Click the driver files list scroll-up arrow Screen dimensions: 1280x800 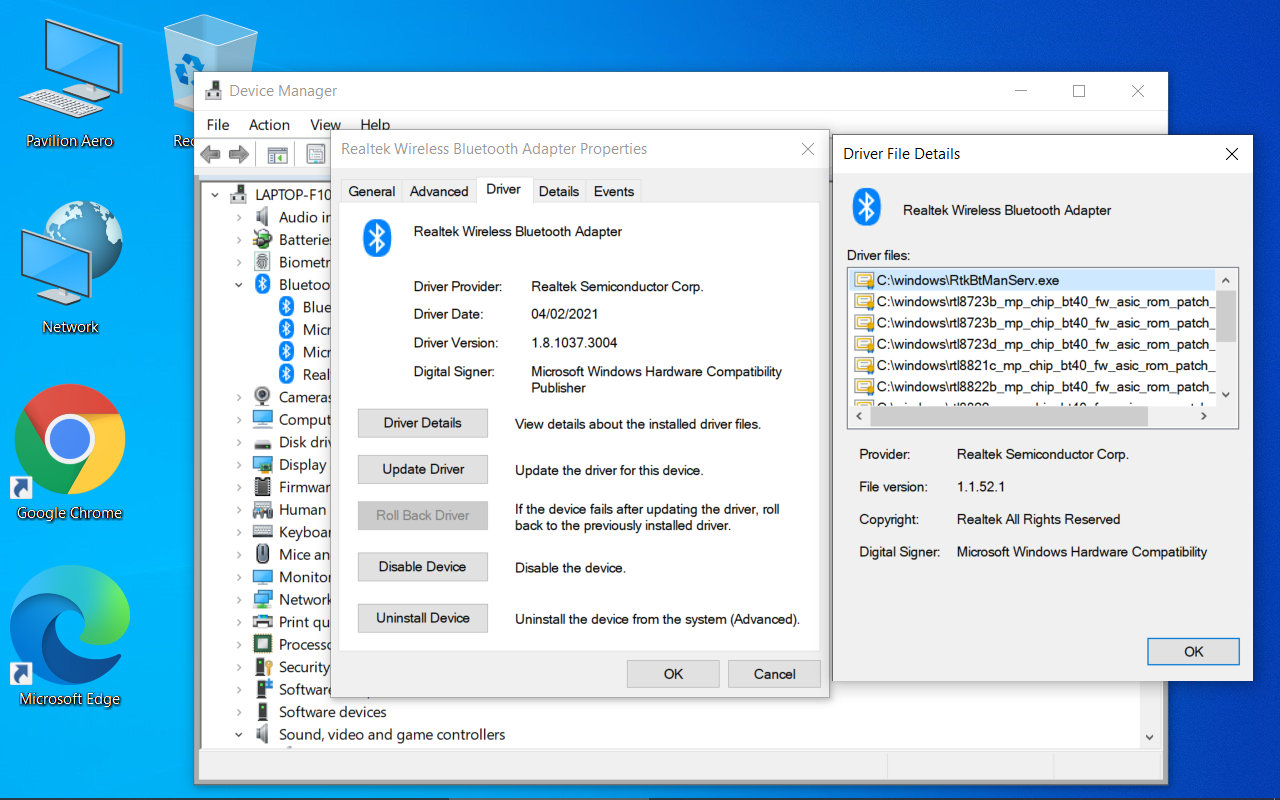(x=1227, y=279)
